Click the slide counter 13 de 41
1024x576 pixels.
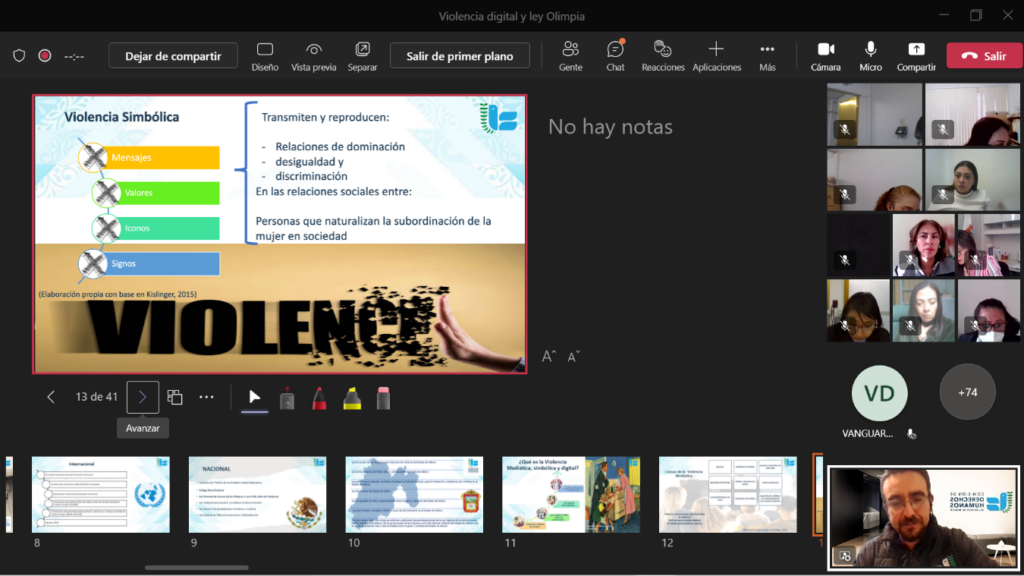point(97,397)
